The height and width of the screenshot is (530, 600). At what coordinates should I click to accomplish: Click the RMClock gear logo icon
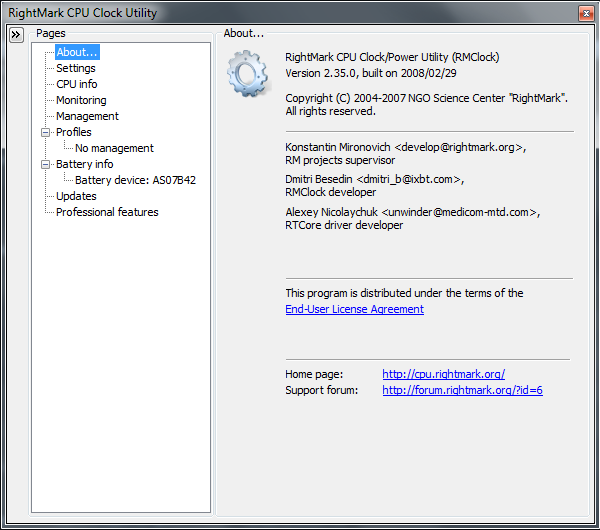click(x=247, y=73)
